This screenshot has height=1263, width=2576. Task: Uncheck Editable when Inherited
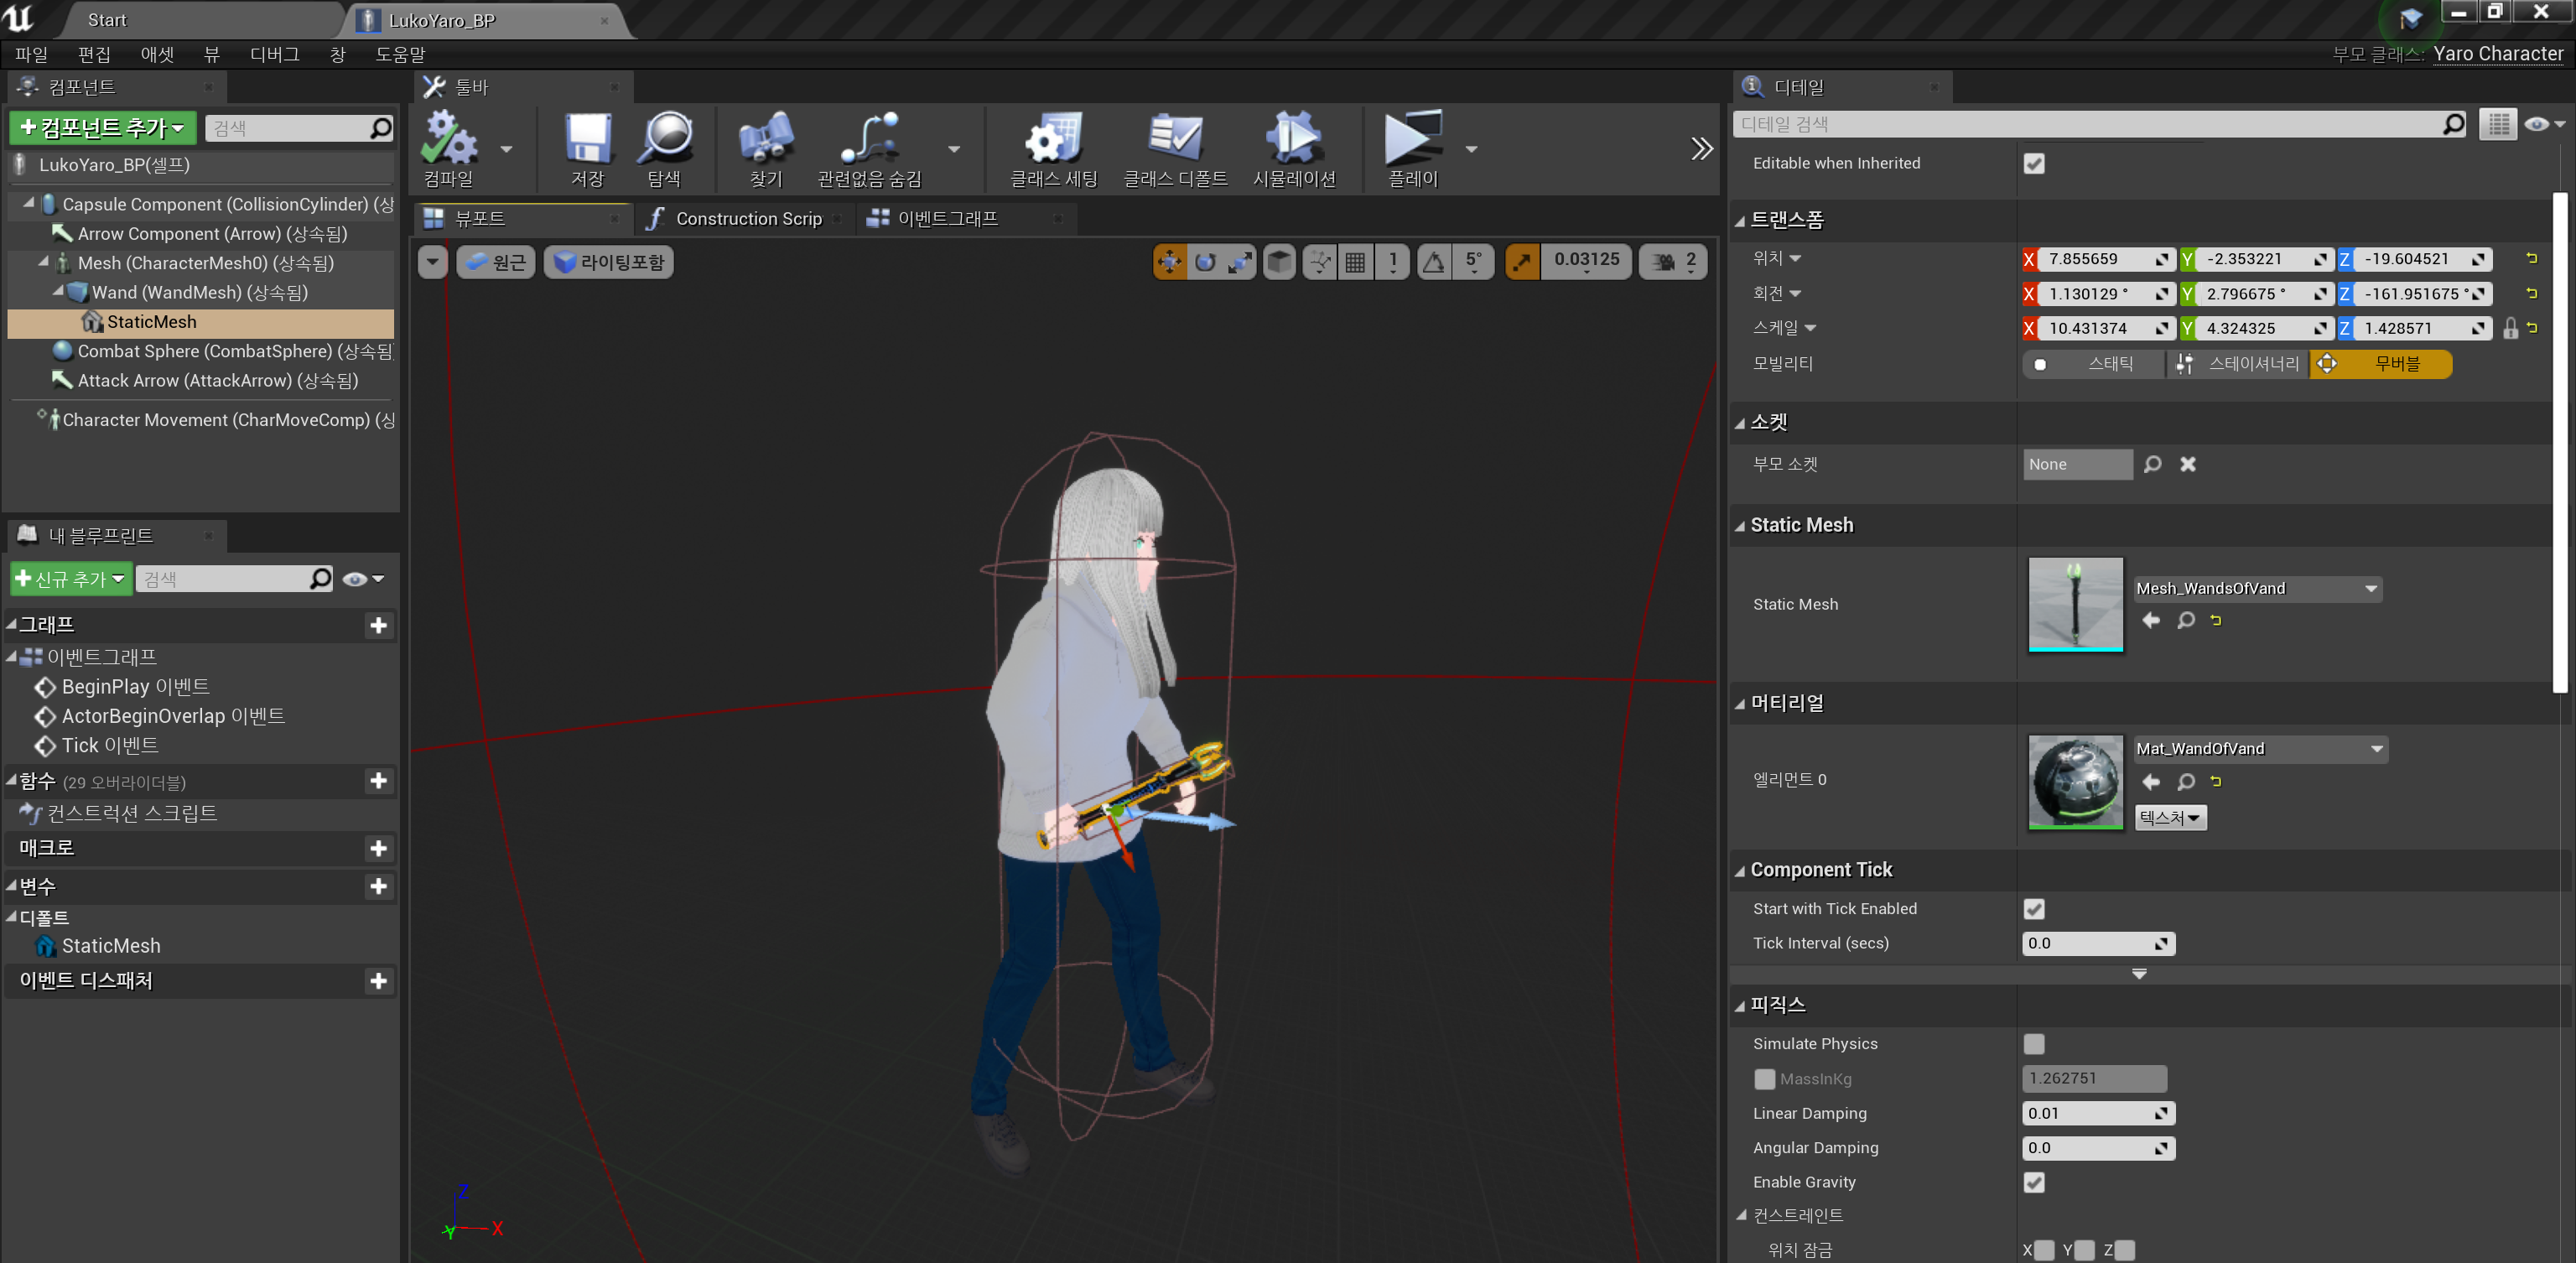pos(2035,163)
